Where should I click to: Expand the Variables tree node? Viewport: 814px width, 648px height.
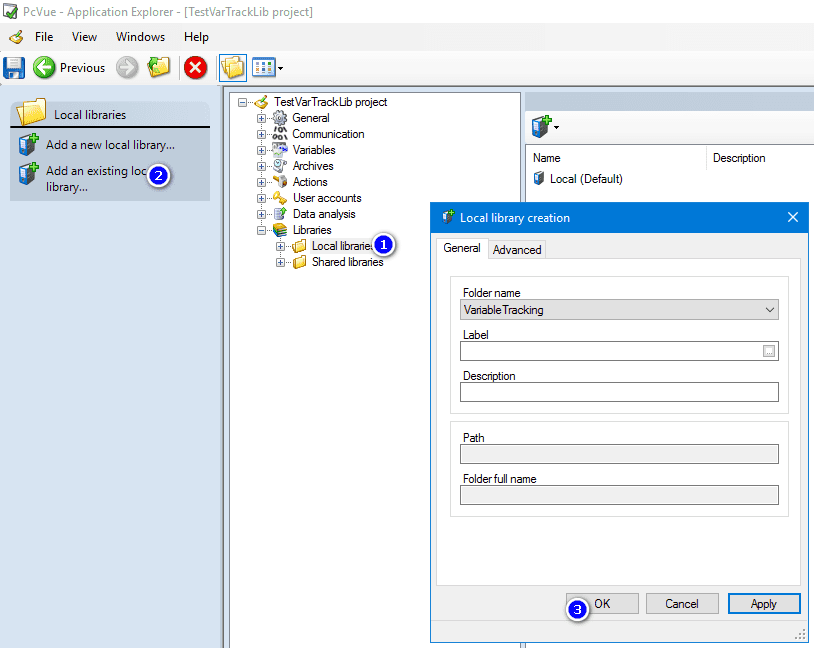pos(262,151)
